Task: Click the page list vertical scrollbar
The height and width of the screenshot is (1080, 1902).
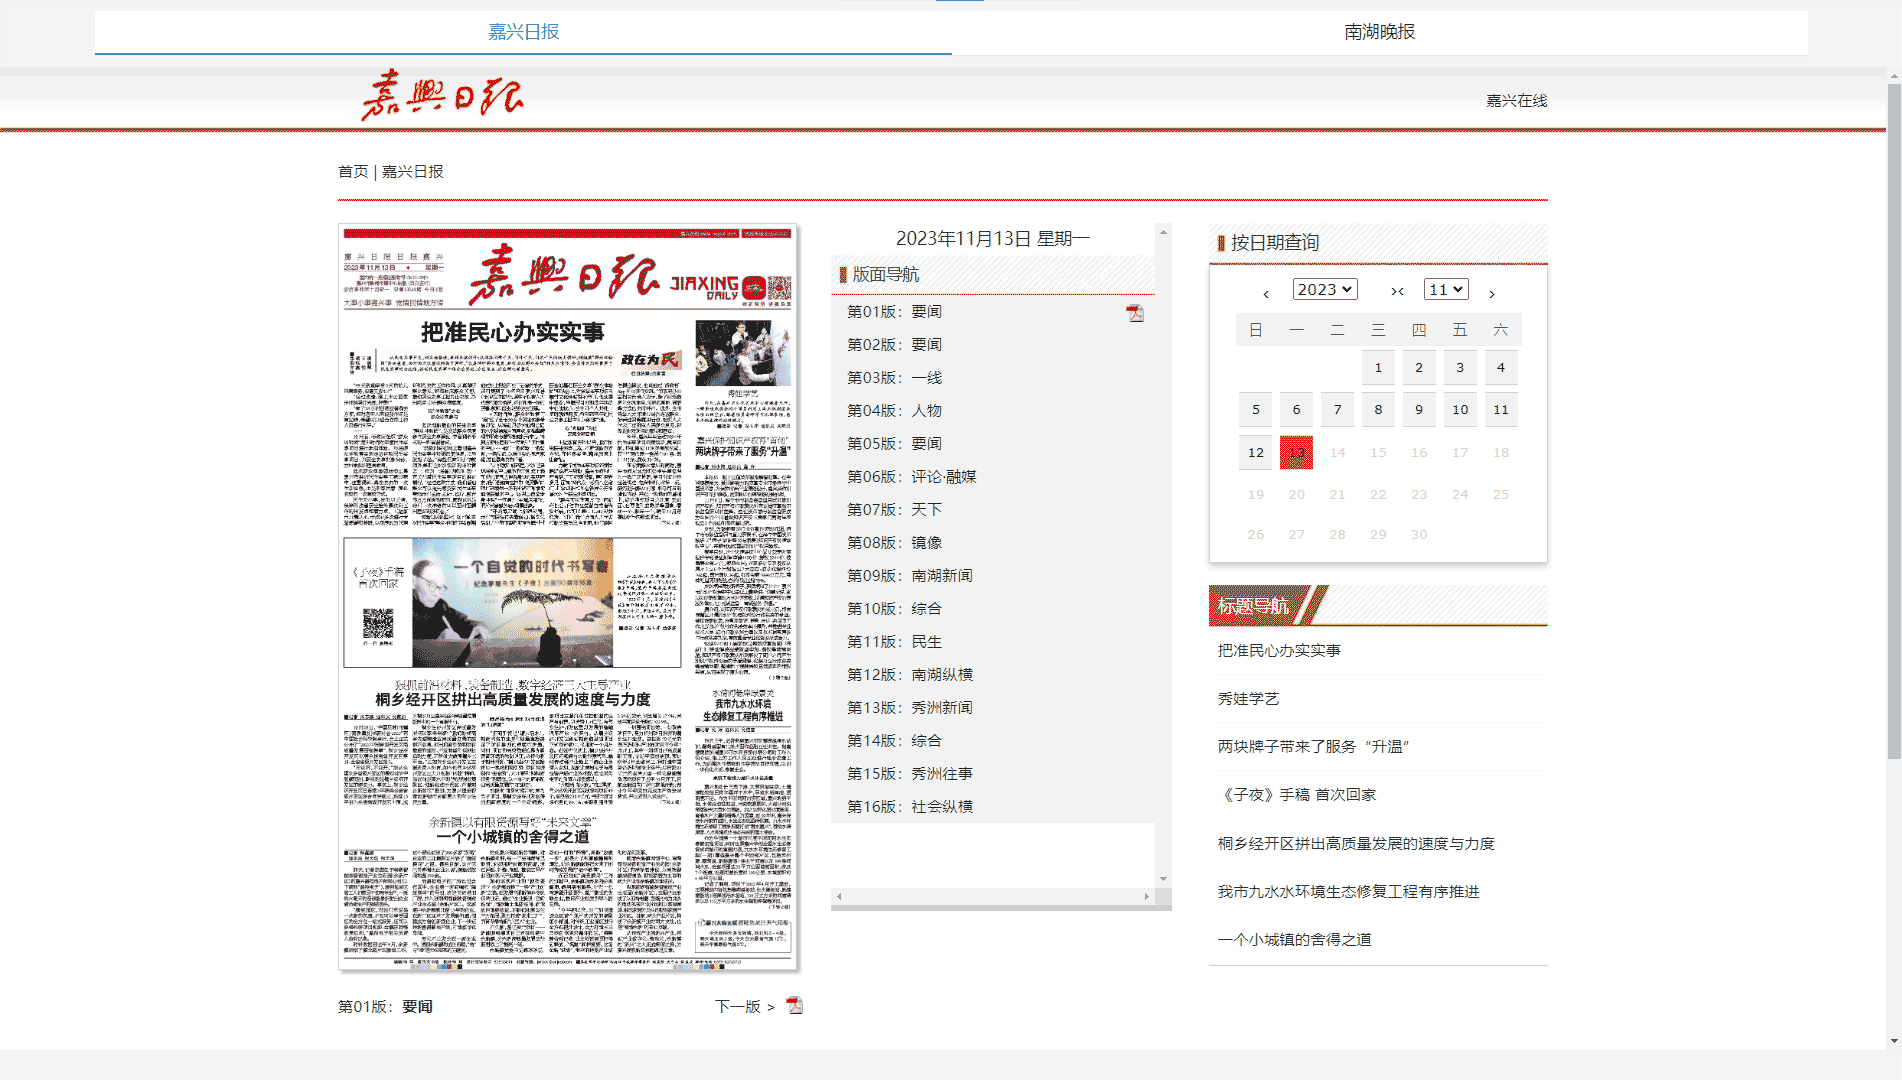Action: 1163,555
